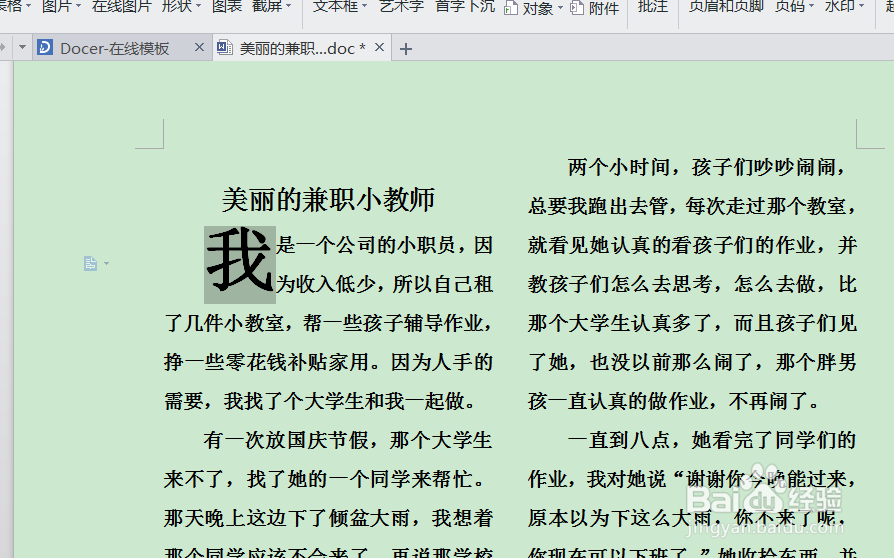Expand the 形状 dropdown arrow

198,6
